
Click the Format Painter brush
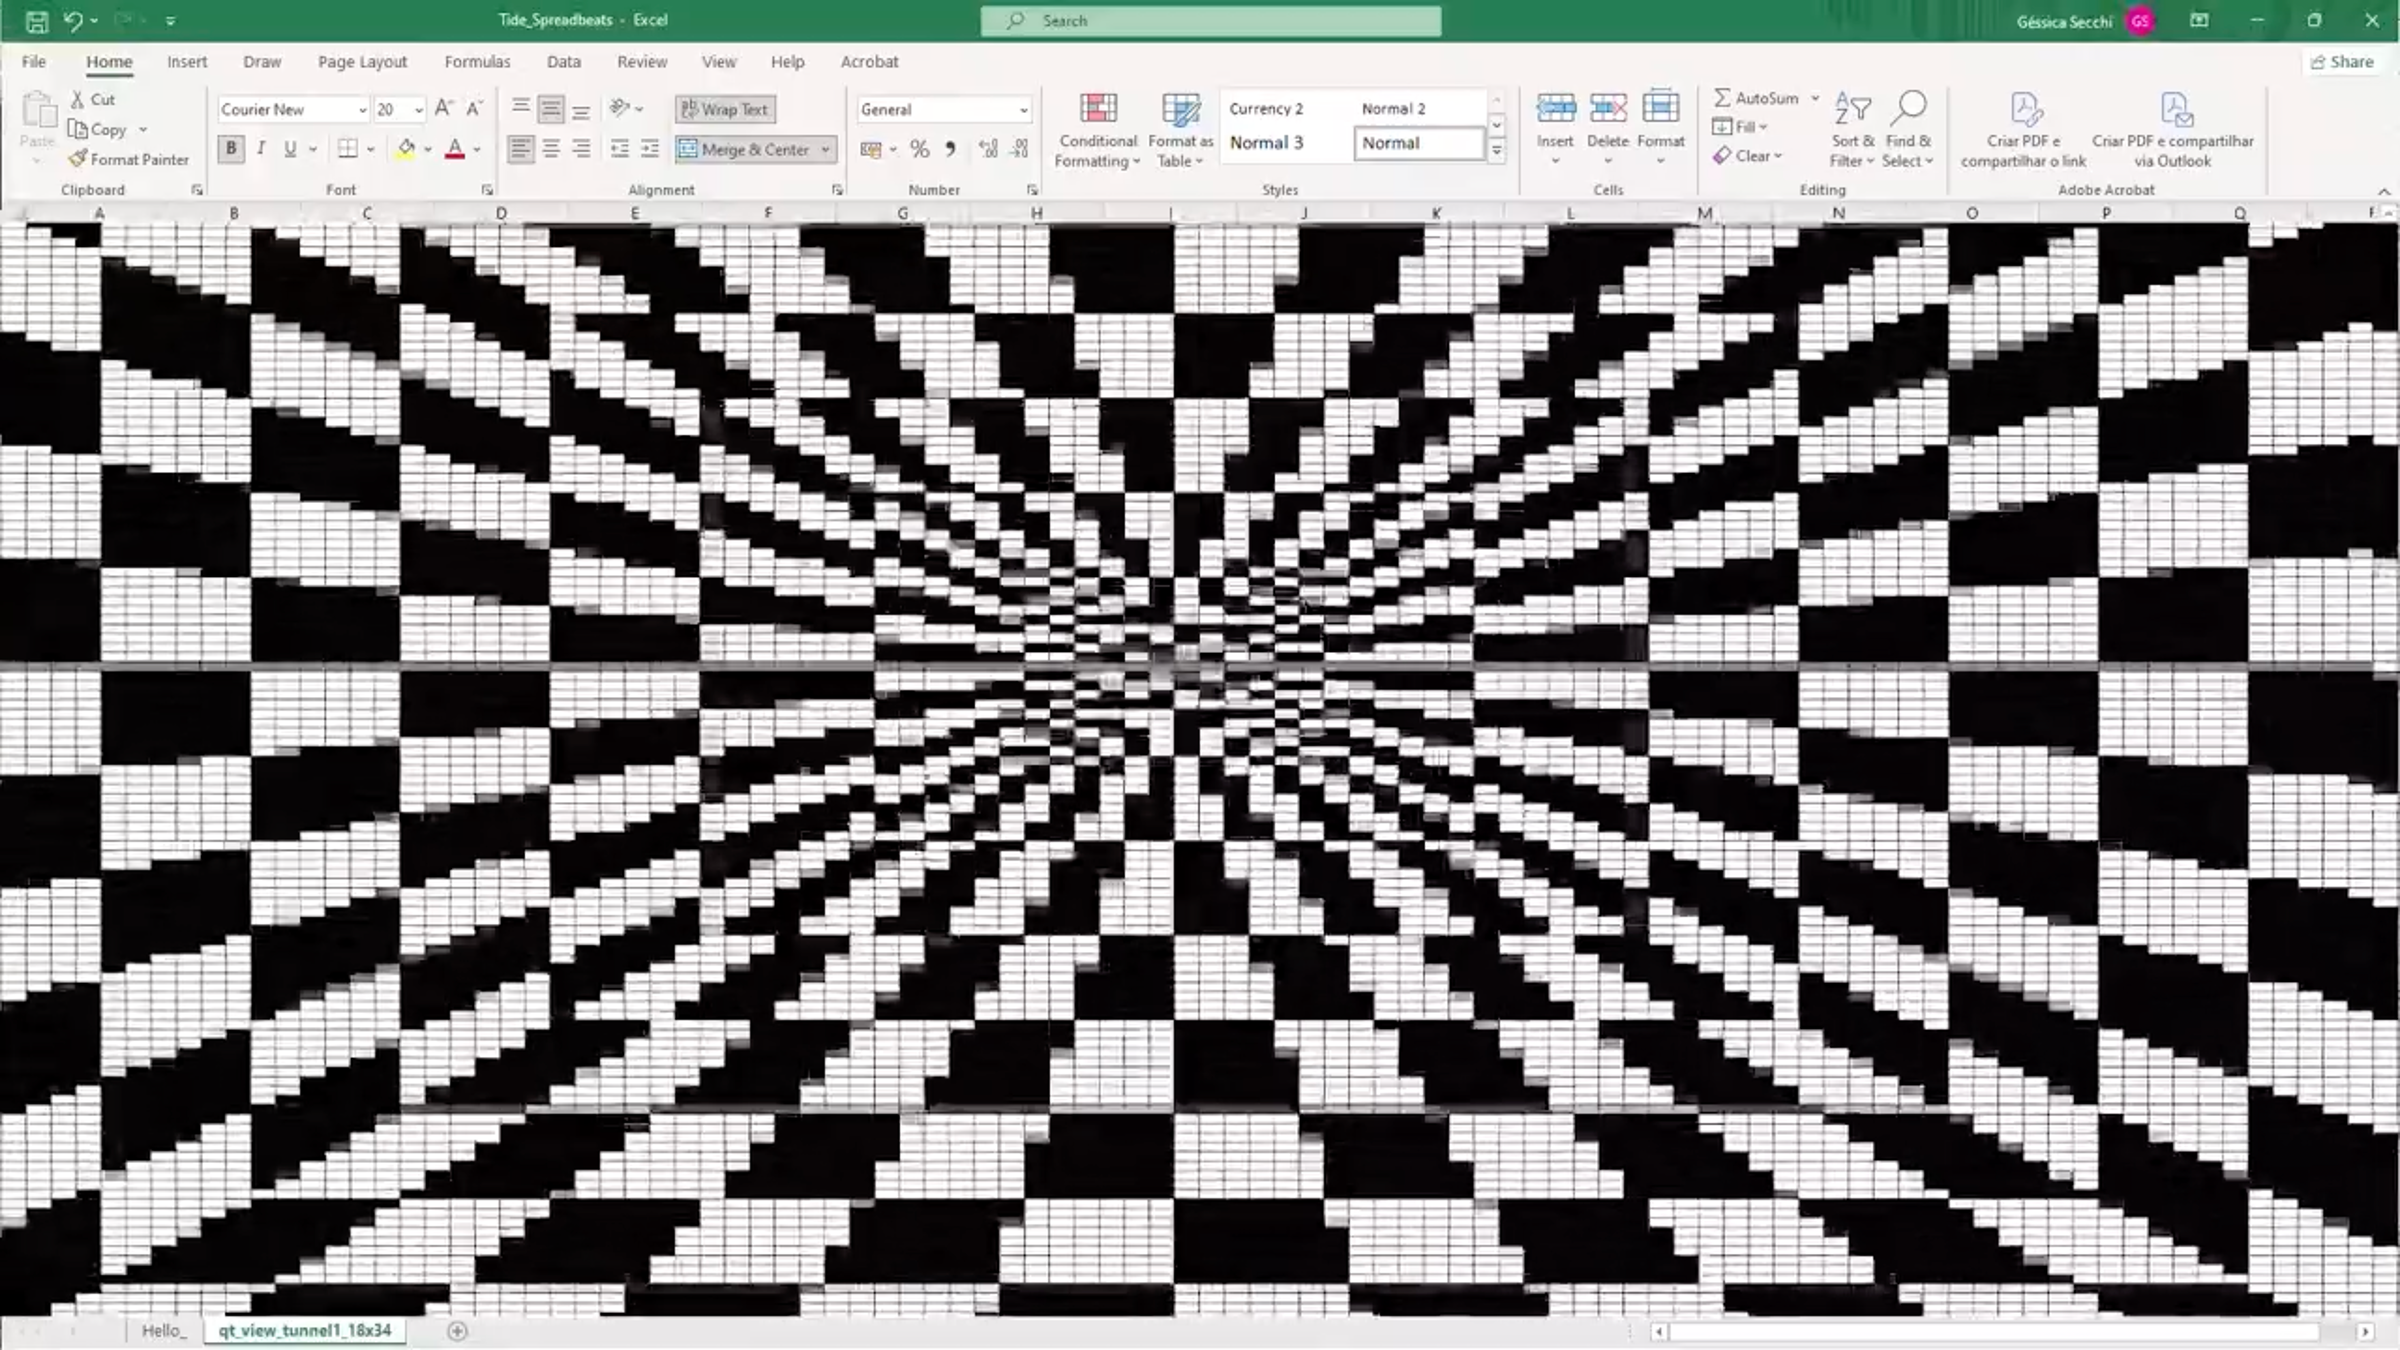click(79, 159)
